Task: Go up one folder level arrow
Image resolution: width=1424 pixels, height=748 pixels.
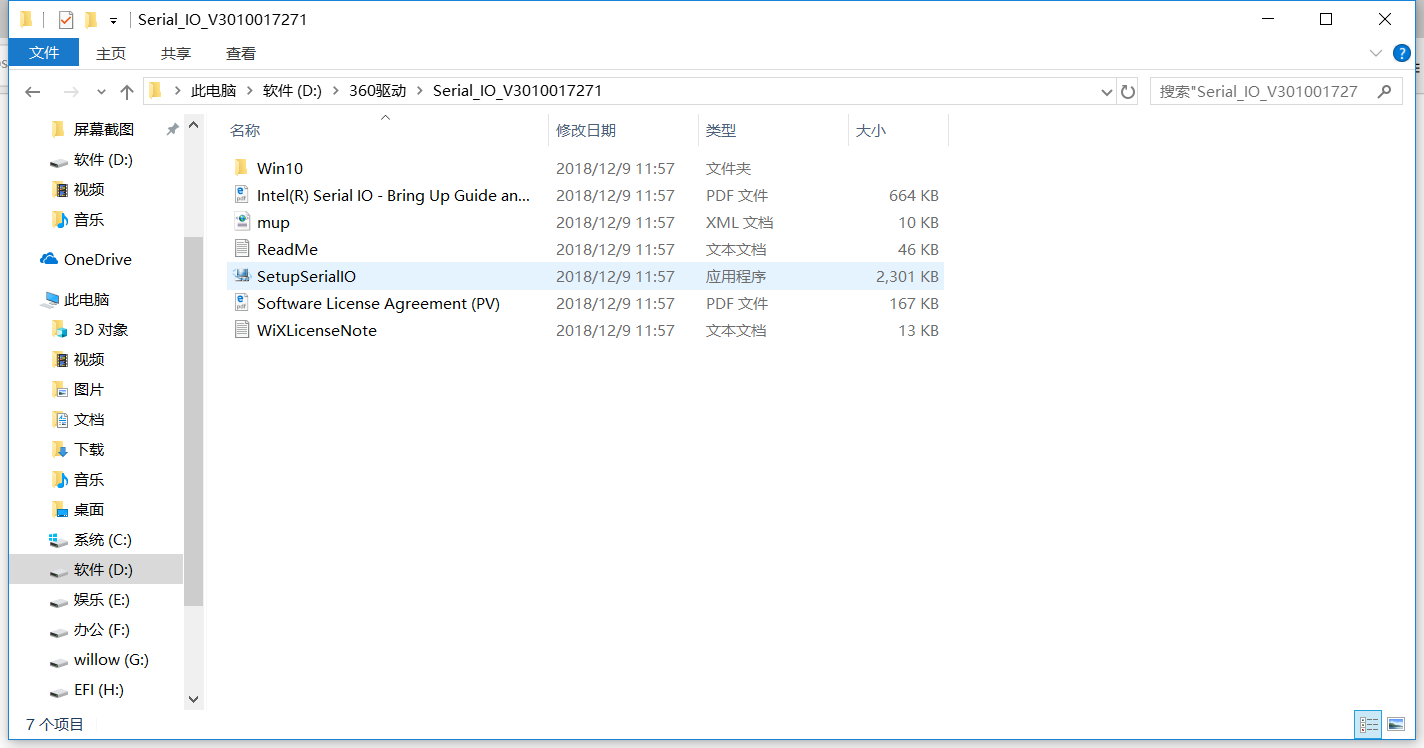Action: [127, 91]
